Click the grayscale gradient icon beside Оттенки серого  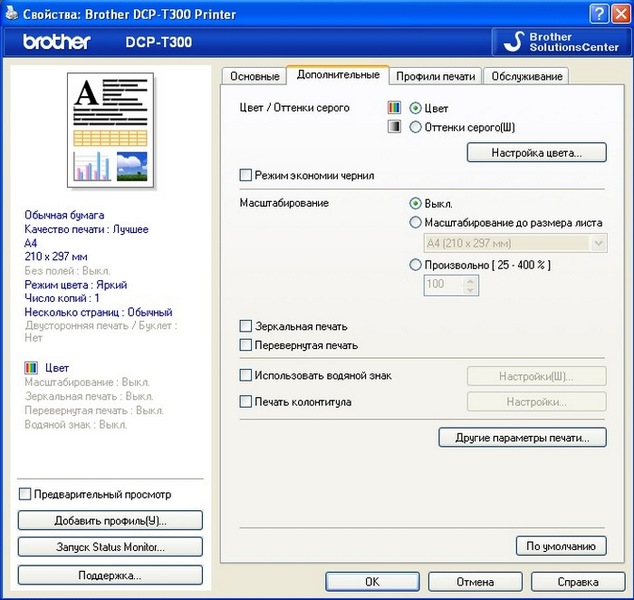[x=394, y=127]
